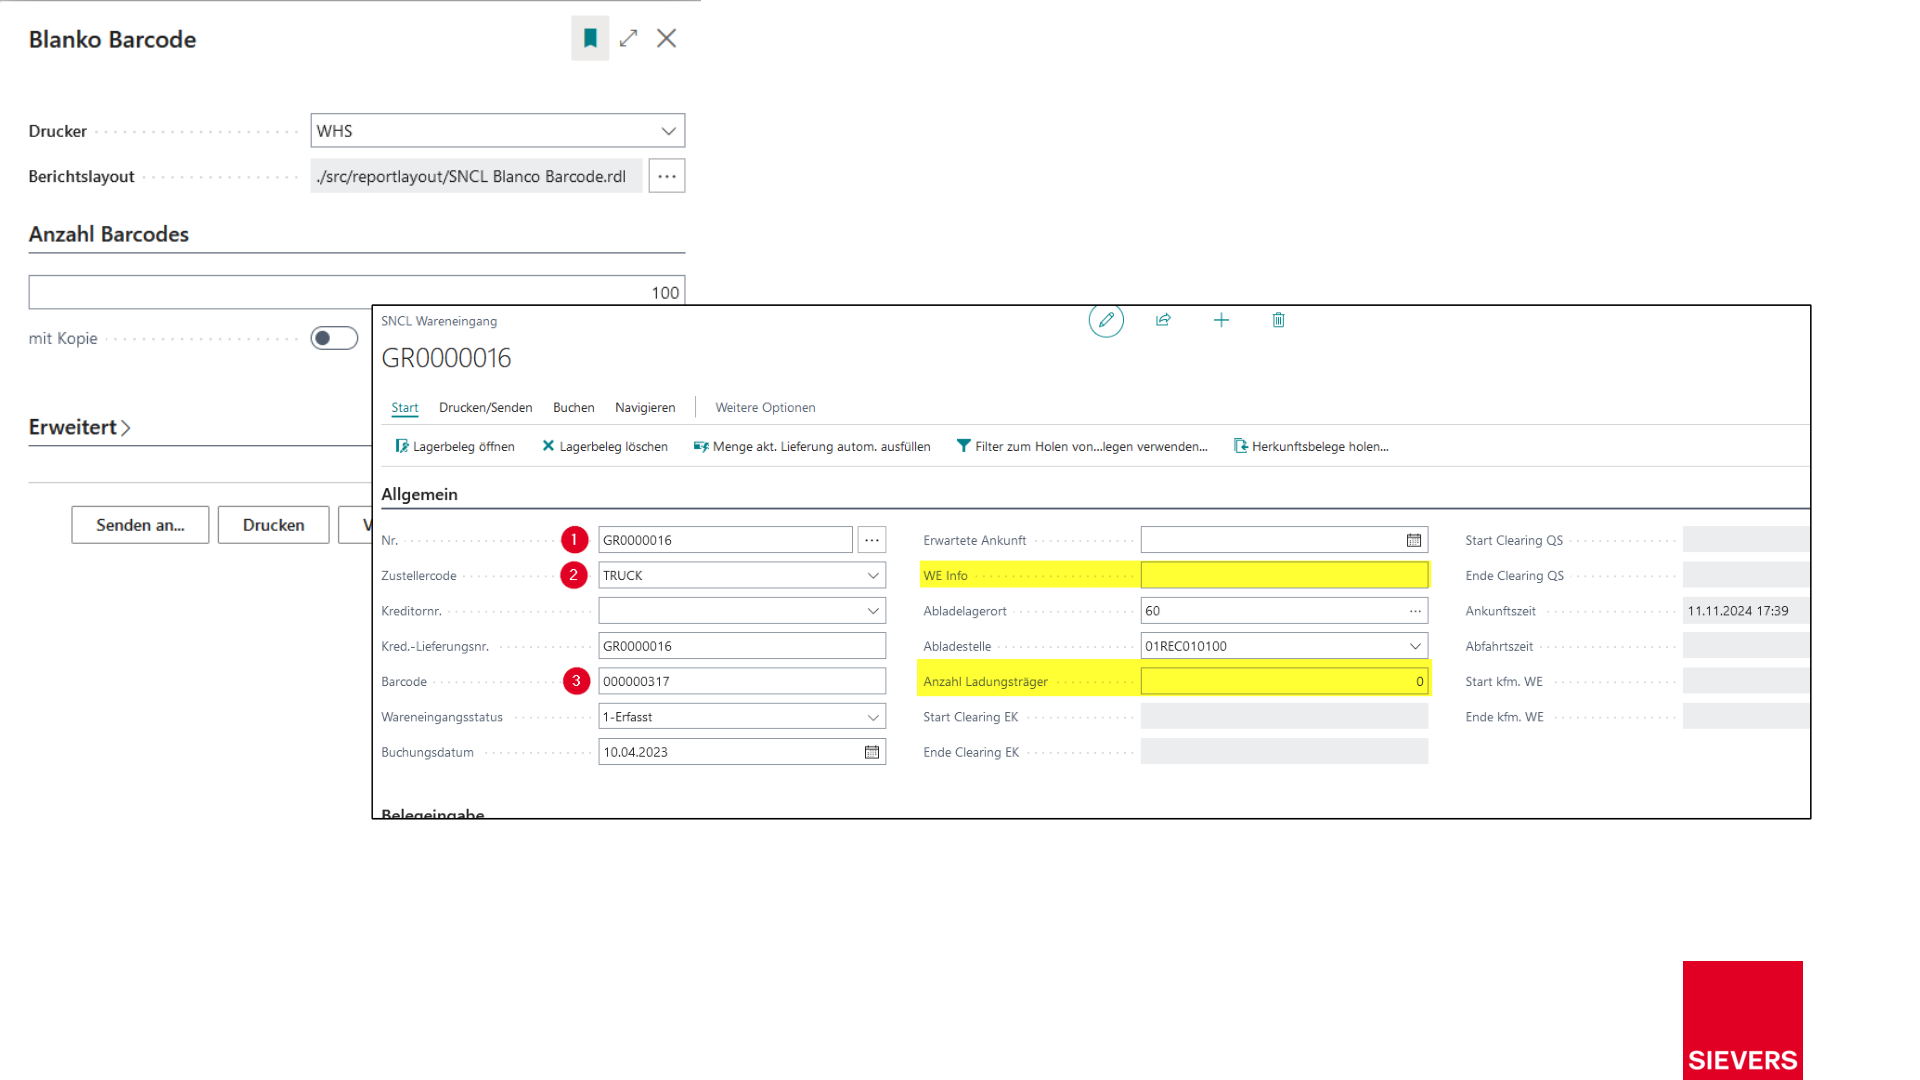Toggle the mit Kopie switch
Image resolution: width=1920 pixels, height=1080 pixels.
click(x=334, y=338)
